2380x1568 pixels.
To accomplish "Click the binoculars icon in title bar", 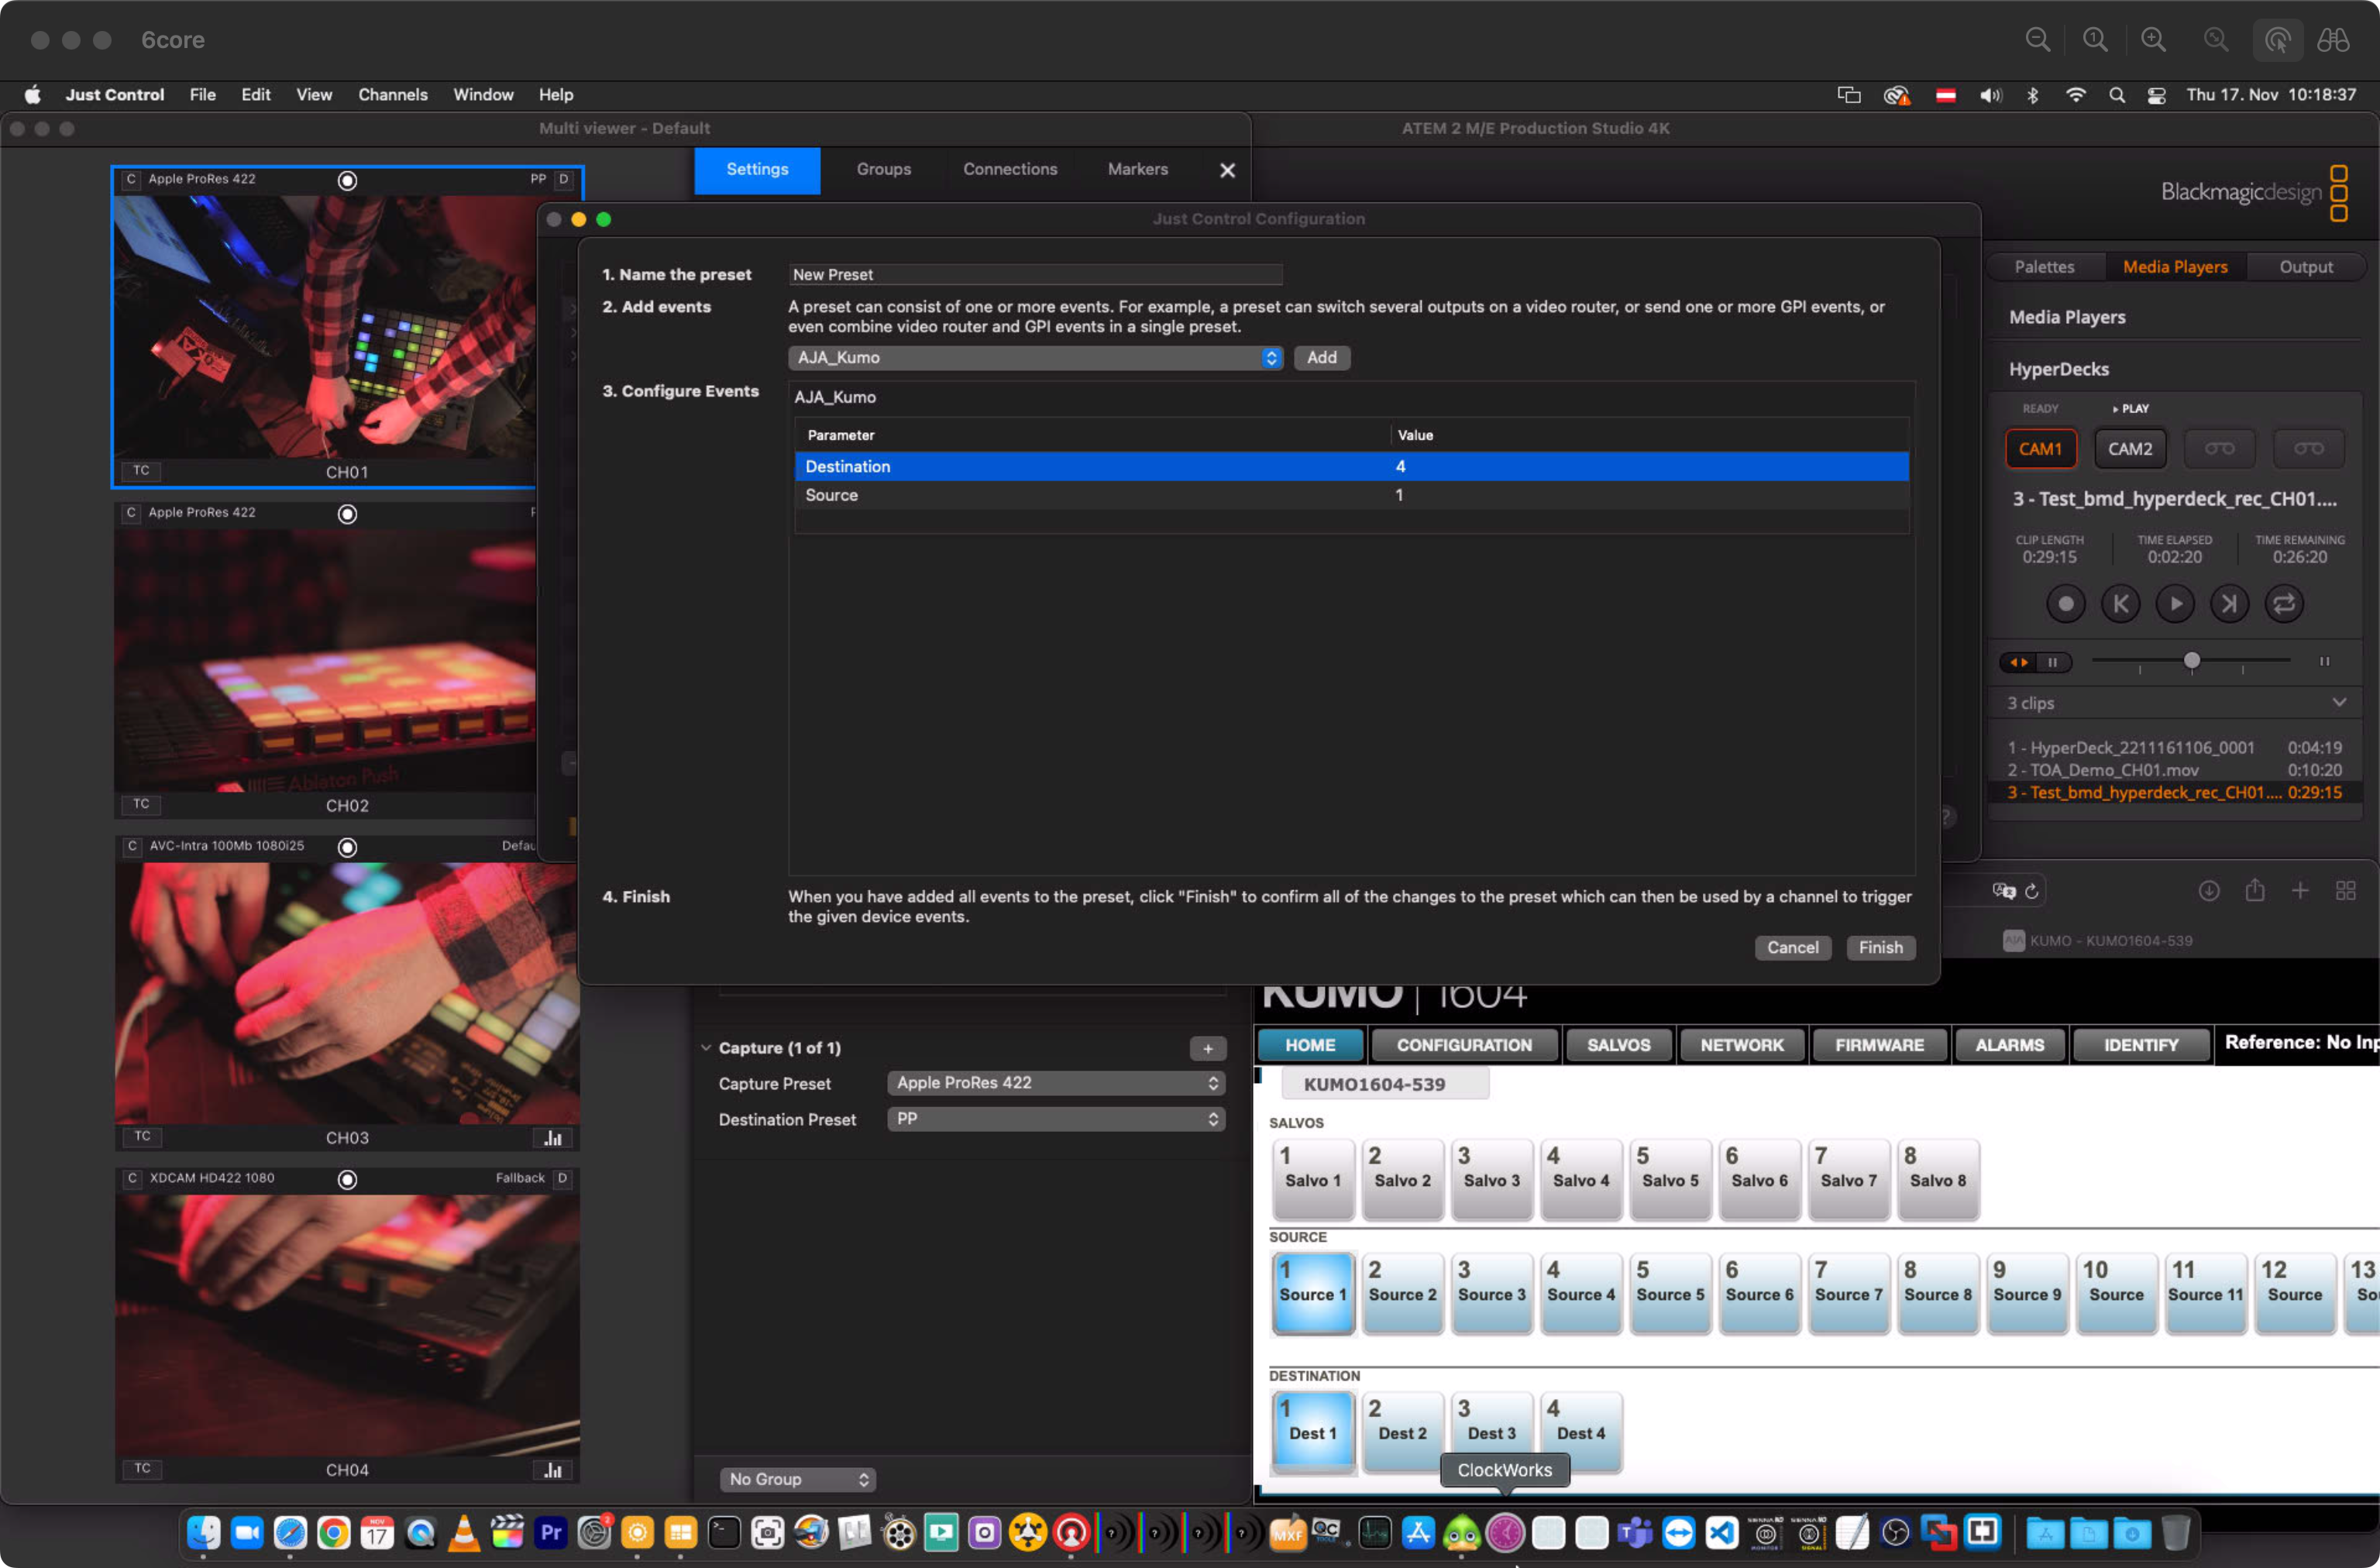I will coord(2333,40).
